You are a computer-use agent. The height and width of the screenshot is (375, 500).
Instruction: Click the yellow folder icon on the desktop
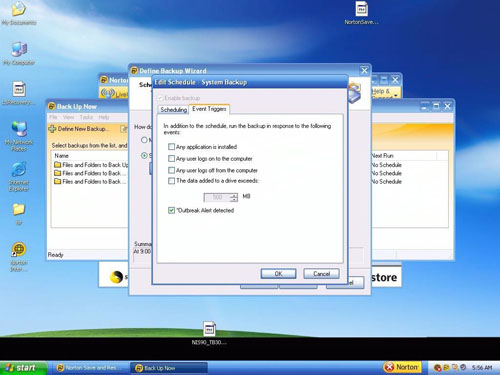tap(19, 209)
